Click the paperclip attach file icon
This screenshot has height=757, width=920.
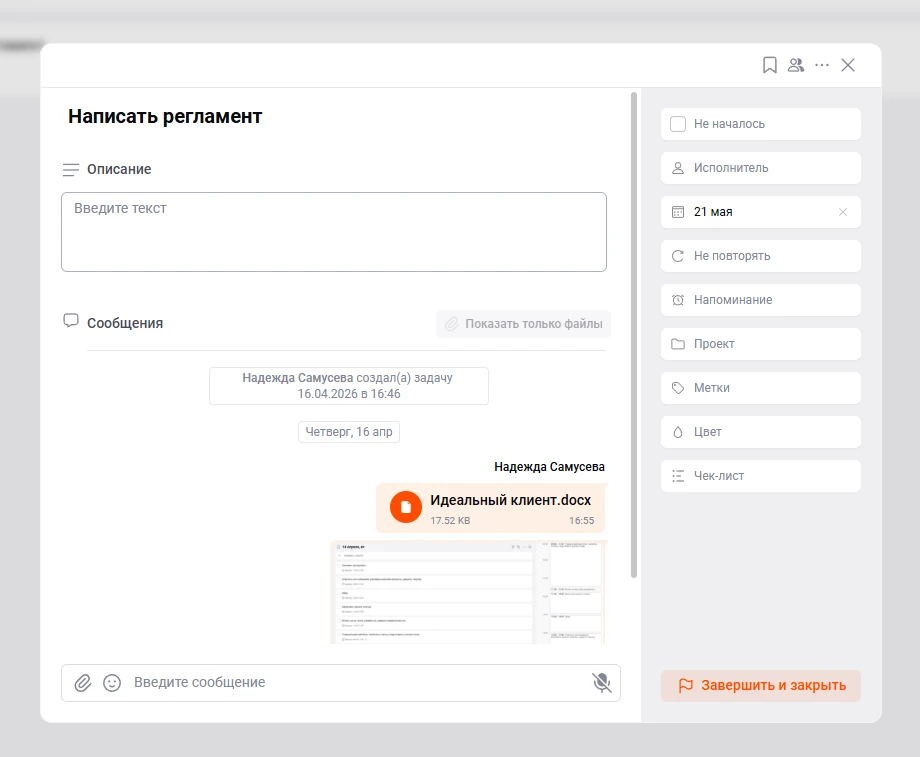pyautogui.click(x=83, y=683)
